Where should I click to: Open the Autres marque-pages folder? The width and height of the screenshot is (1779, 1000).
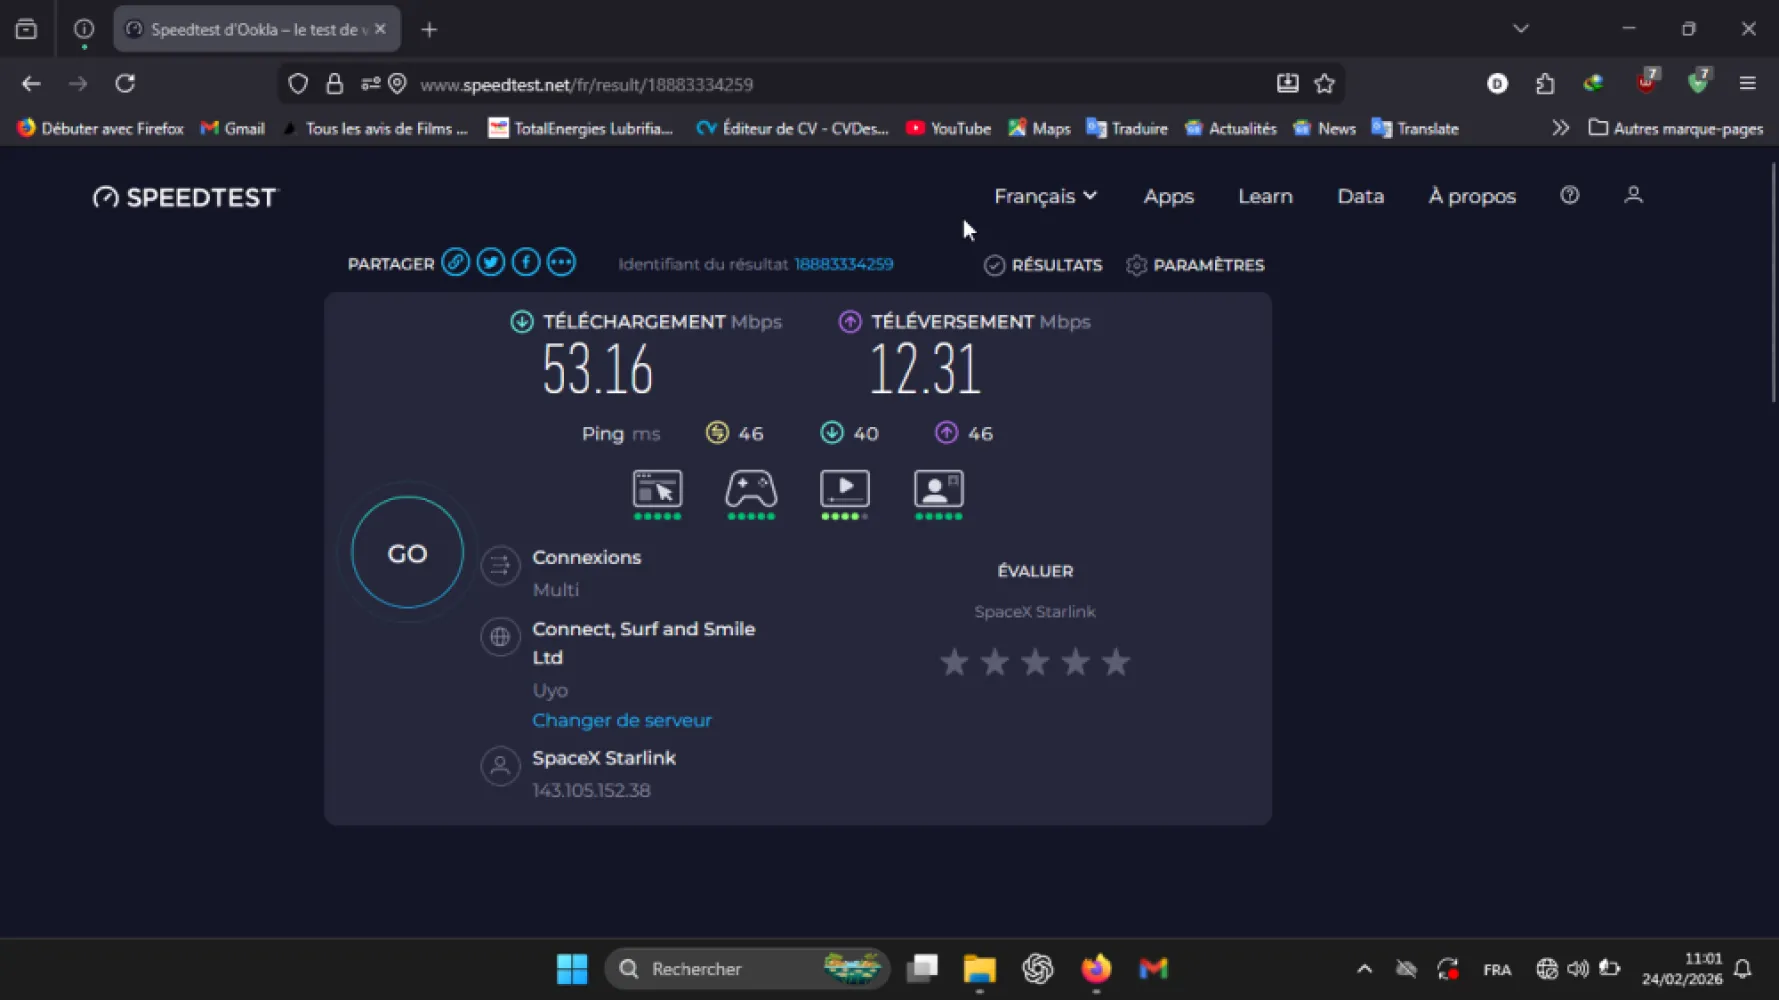[1676, 128]
